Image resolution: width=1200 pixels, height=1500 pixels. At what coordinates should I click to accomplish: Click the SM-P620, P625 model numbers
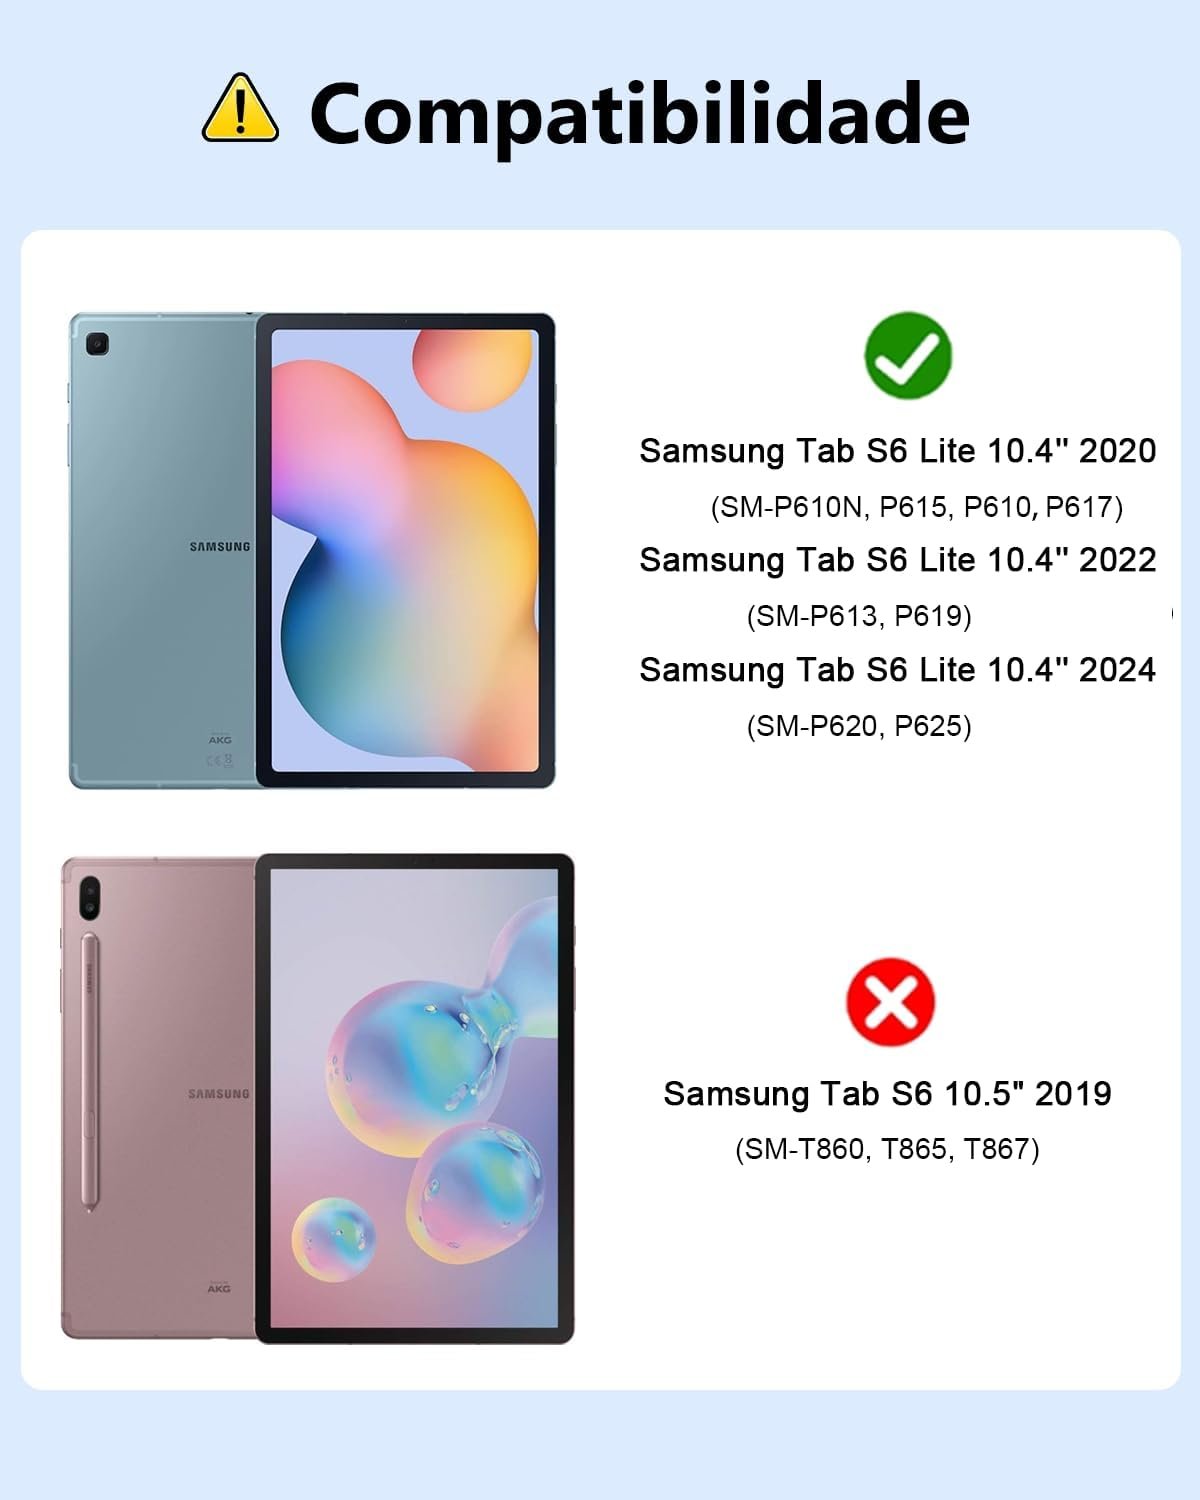859,726
